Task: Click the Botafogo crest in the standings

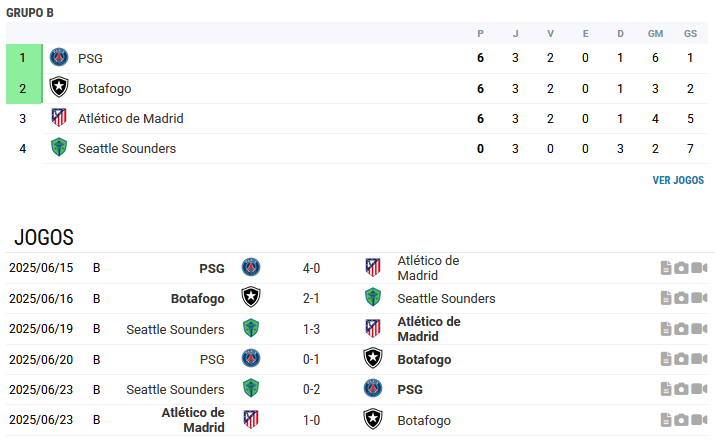Action: (59, 88)
